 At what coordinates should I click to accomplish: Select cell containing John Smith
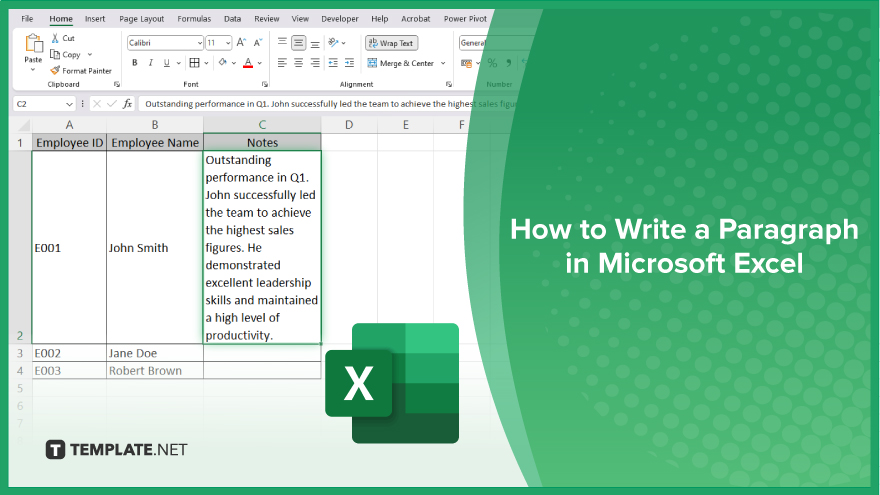(154, 248)
